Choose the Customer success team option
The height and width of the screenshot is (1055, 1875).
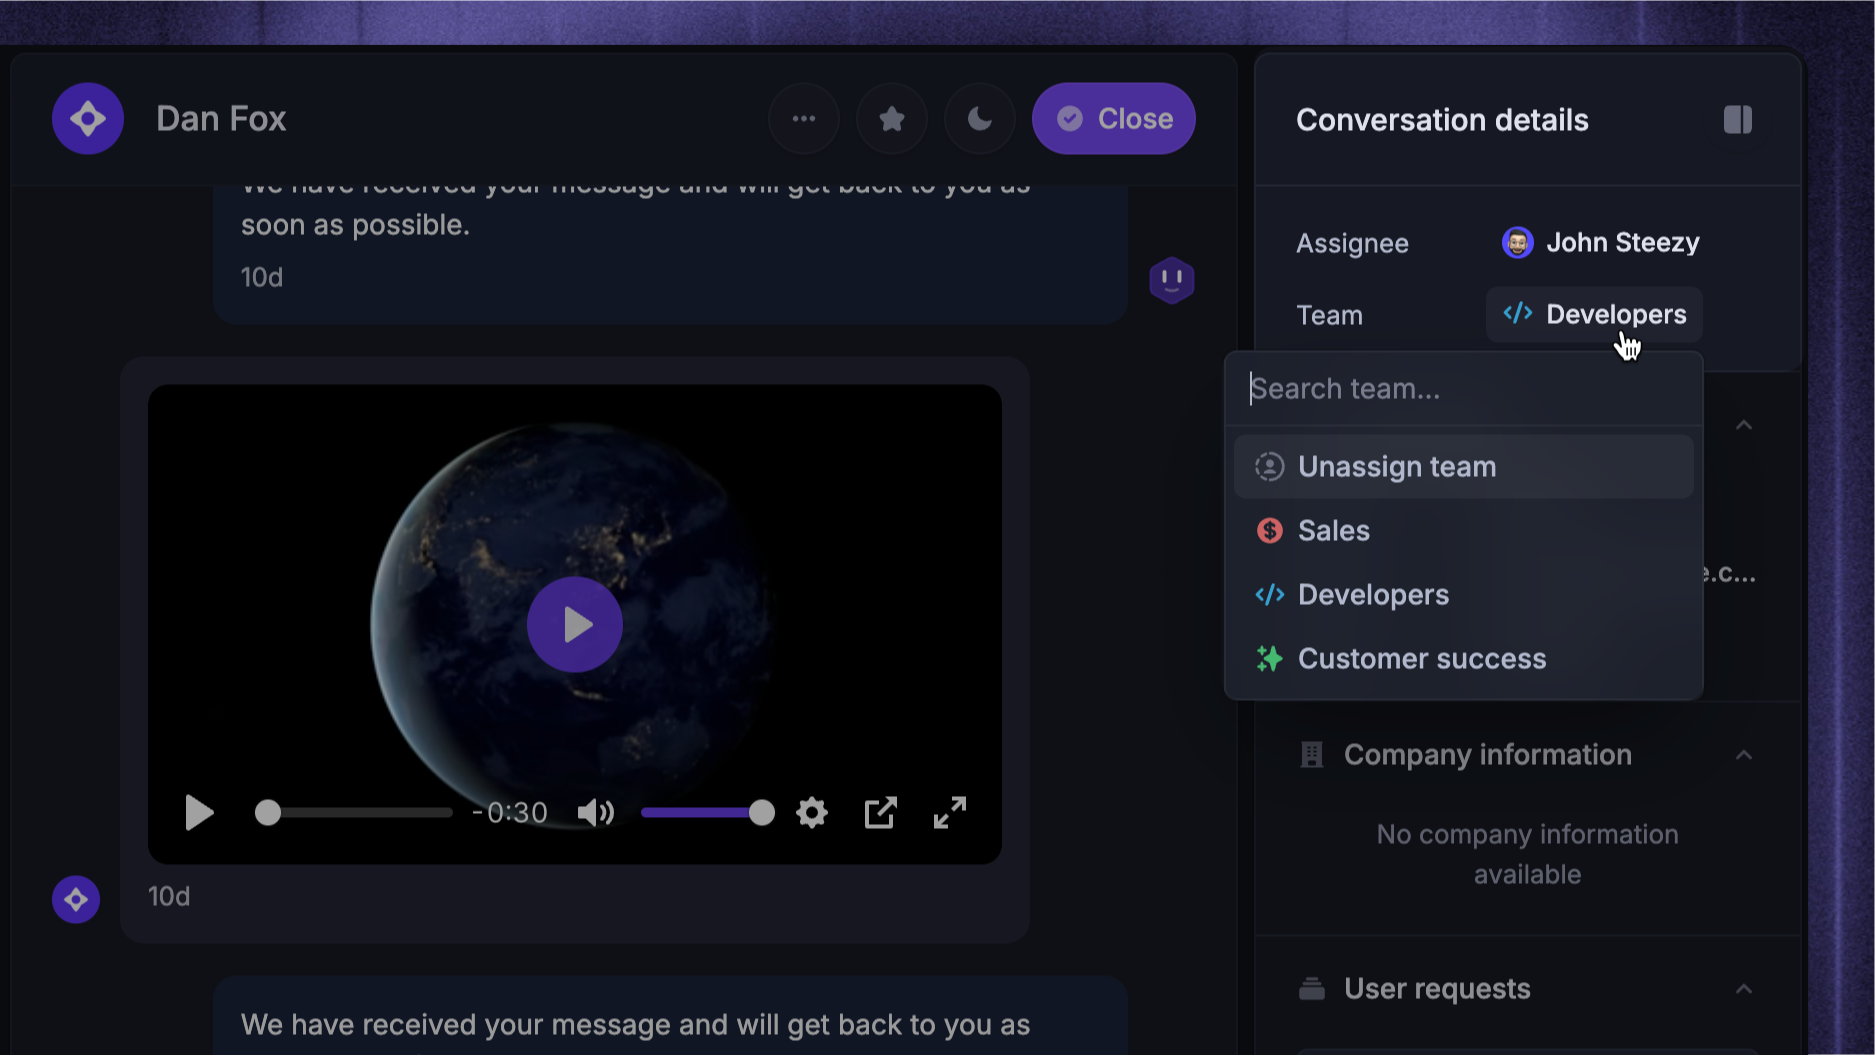coord(1464,659)
